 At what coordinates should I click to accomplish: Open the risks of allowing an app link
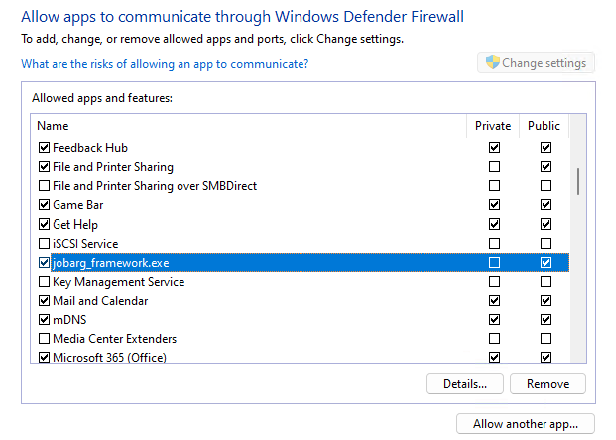coord(165,64)
